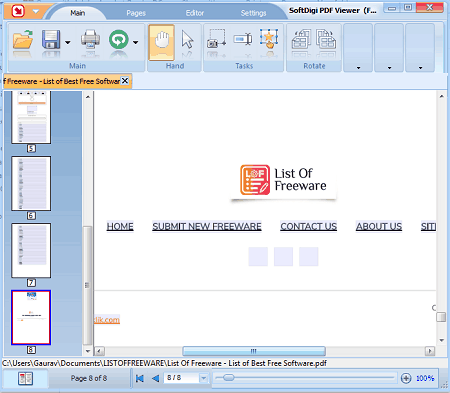Click document vertical scroll down arrow
The image size is (450, 393).
(x=441, y=340)
